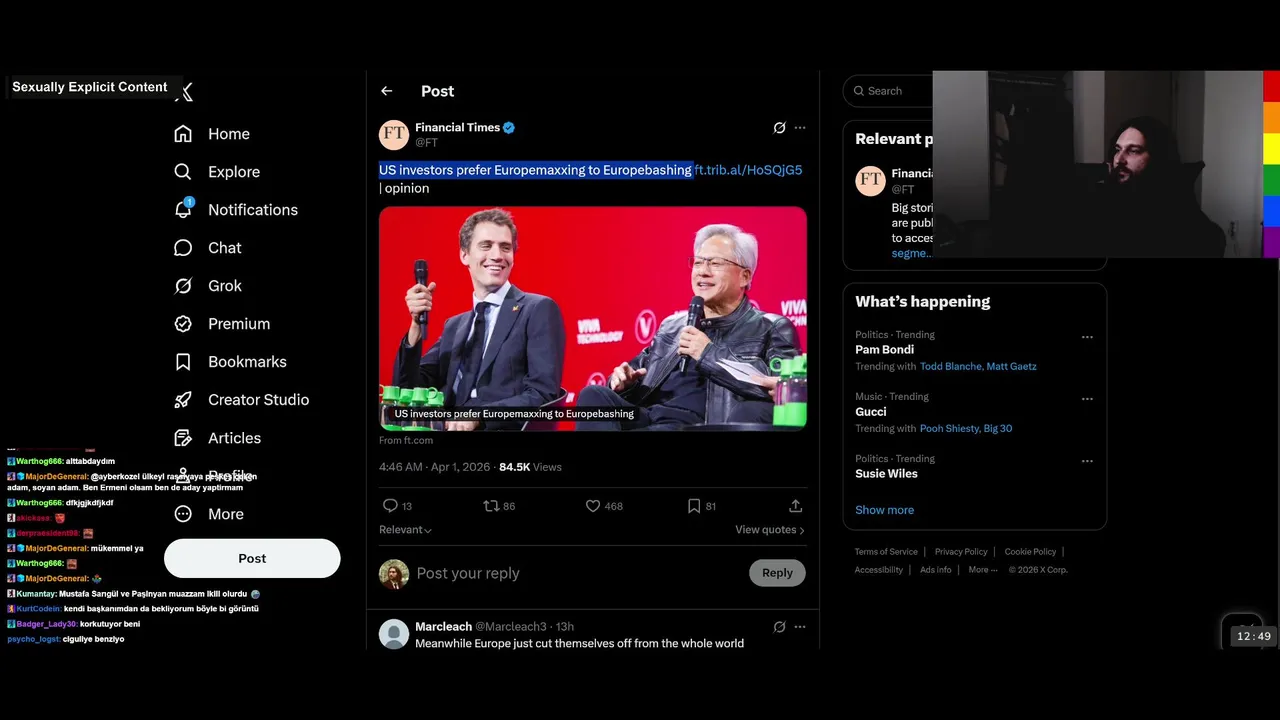Open the Premium badge icon
This screenshot has height=720, width=1280.
pyautogui.click(x=183, y=324)
